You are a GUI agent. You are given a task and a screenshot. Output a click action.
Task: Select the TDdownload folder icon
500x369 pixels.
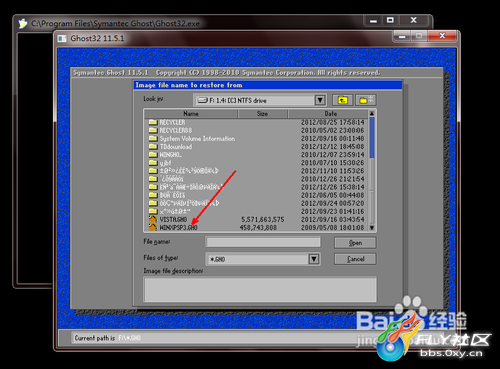click(153, 146)
